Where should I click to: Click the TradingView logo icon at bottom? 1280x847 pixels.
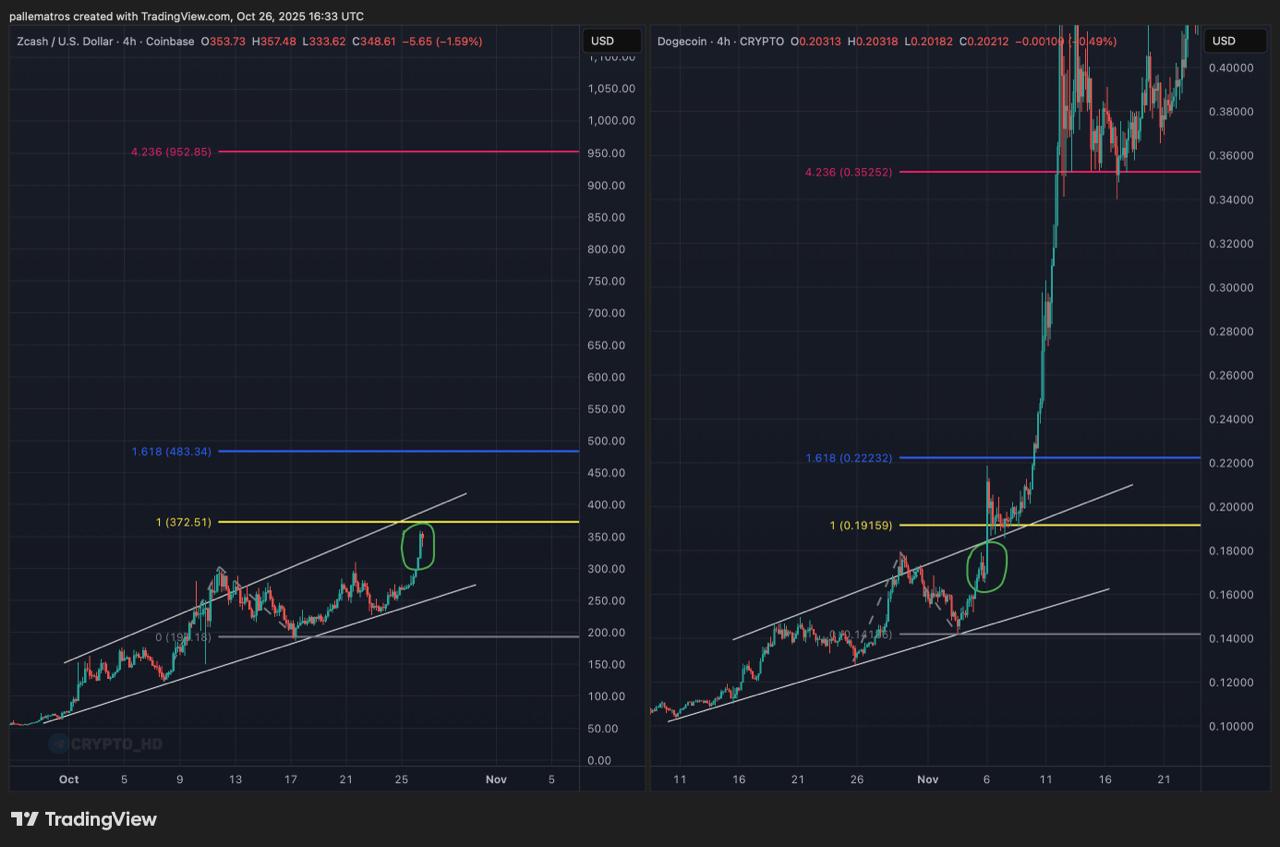tap(25, 819)
